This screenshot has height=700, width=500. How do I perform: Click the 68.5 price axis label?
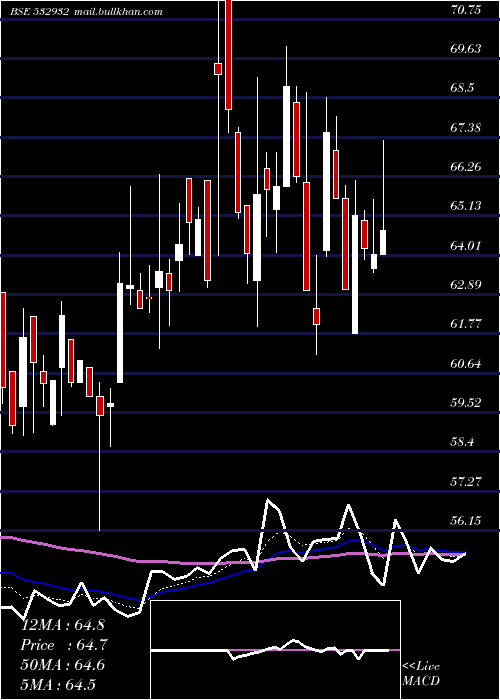coord(462,88)
